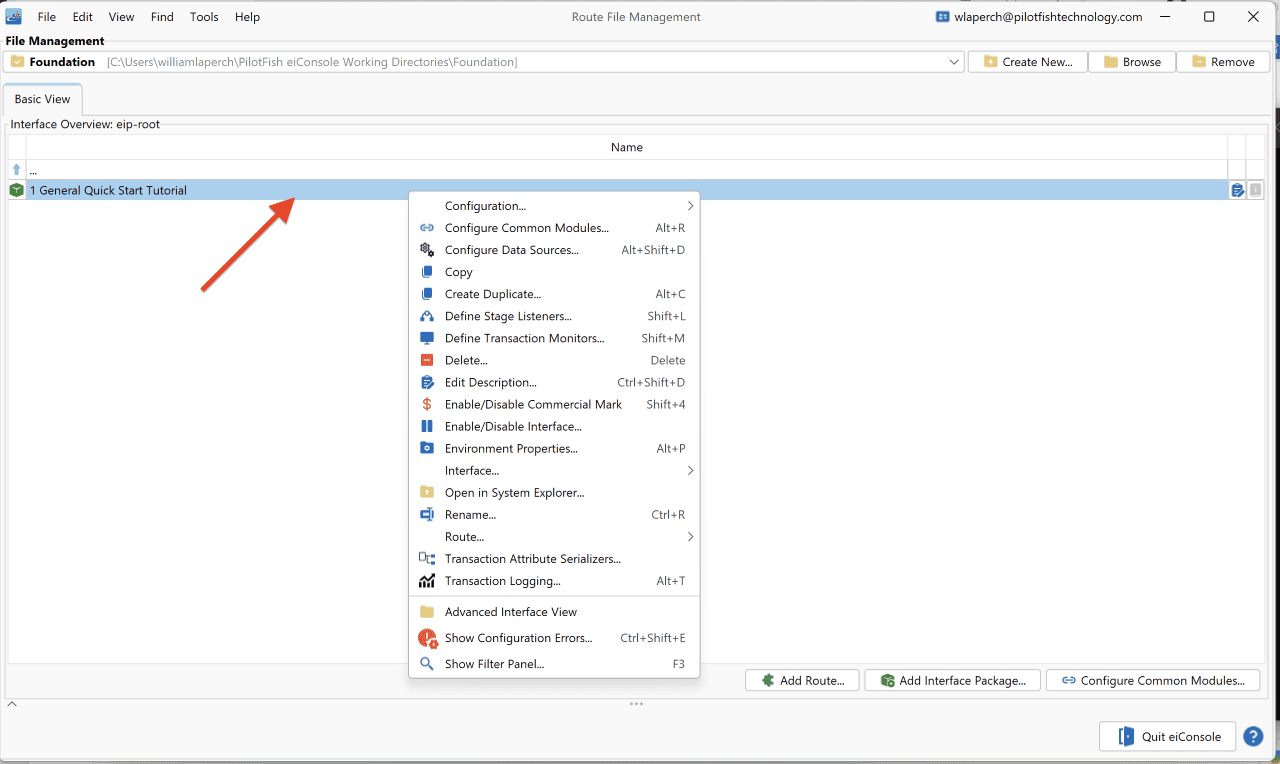Screen dimensions: 1280x764
Task: Click the edit description icon on tutorial row
Action: [x=1237, y=190]
